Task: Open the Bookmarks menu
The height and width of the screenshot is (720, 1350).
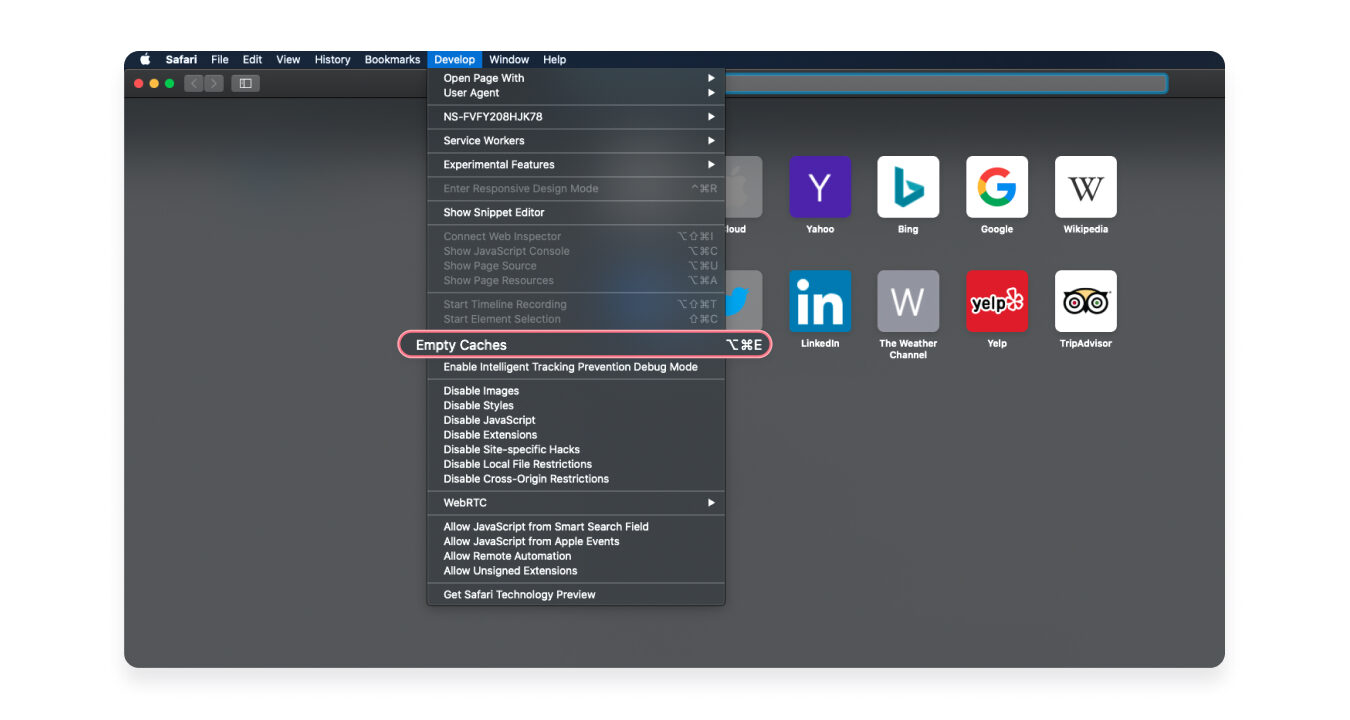Action: point(392,59)
